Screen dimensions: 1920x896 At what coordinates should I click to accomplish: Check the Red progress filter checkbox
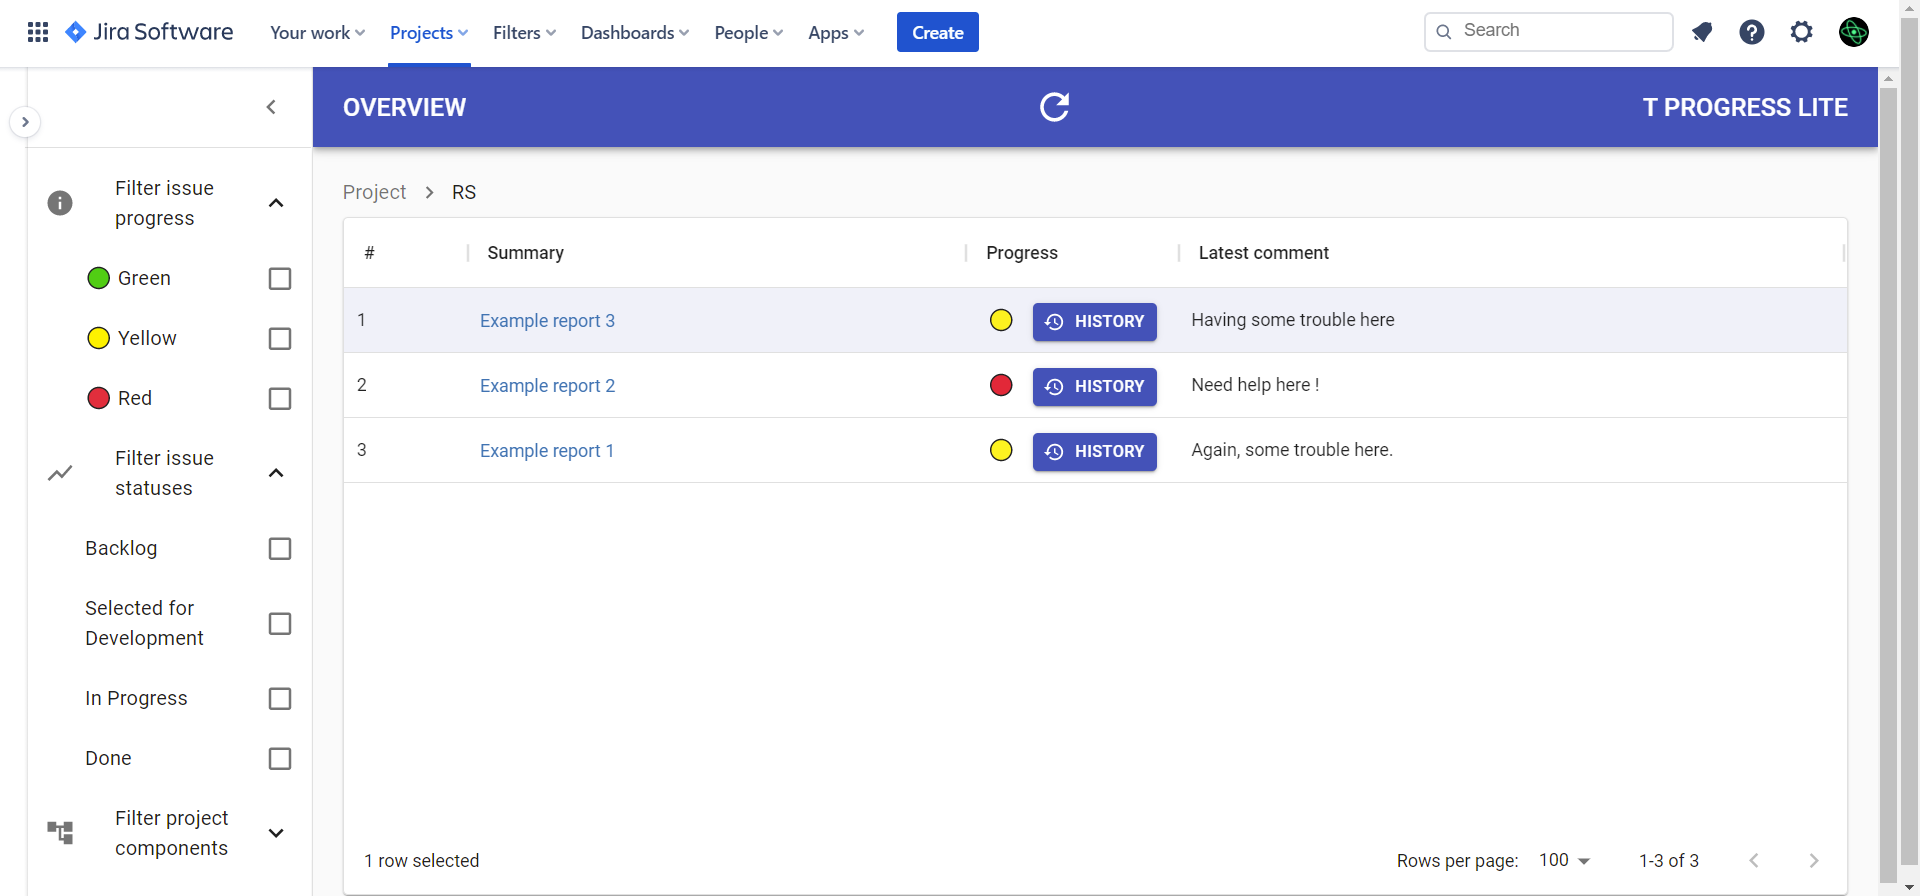[280, 399]
